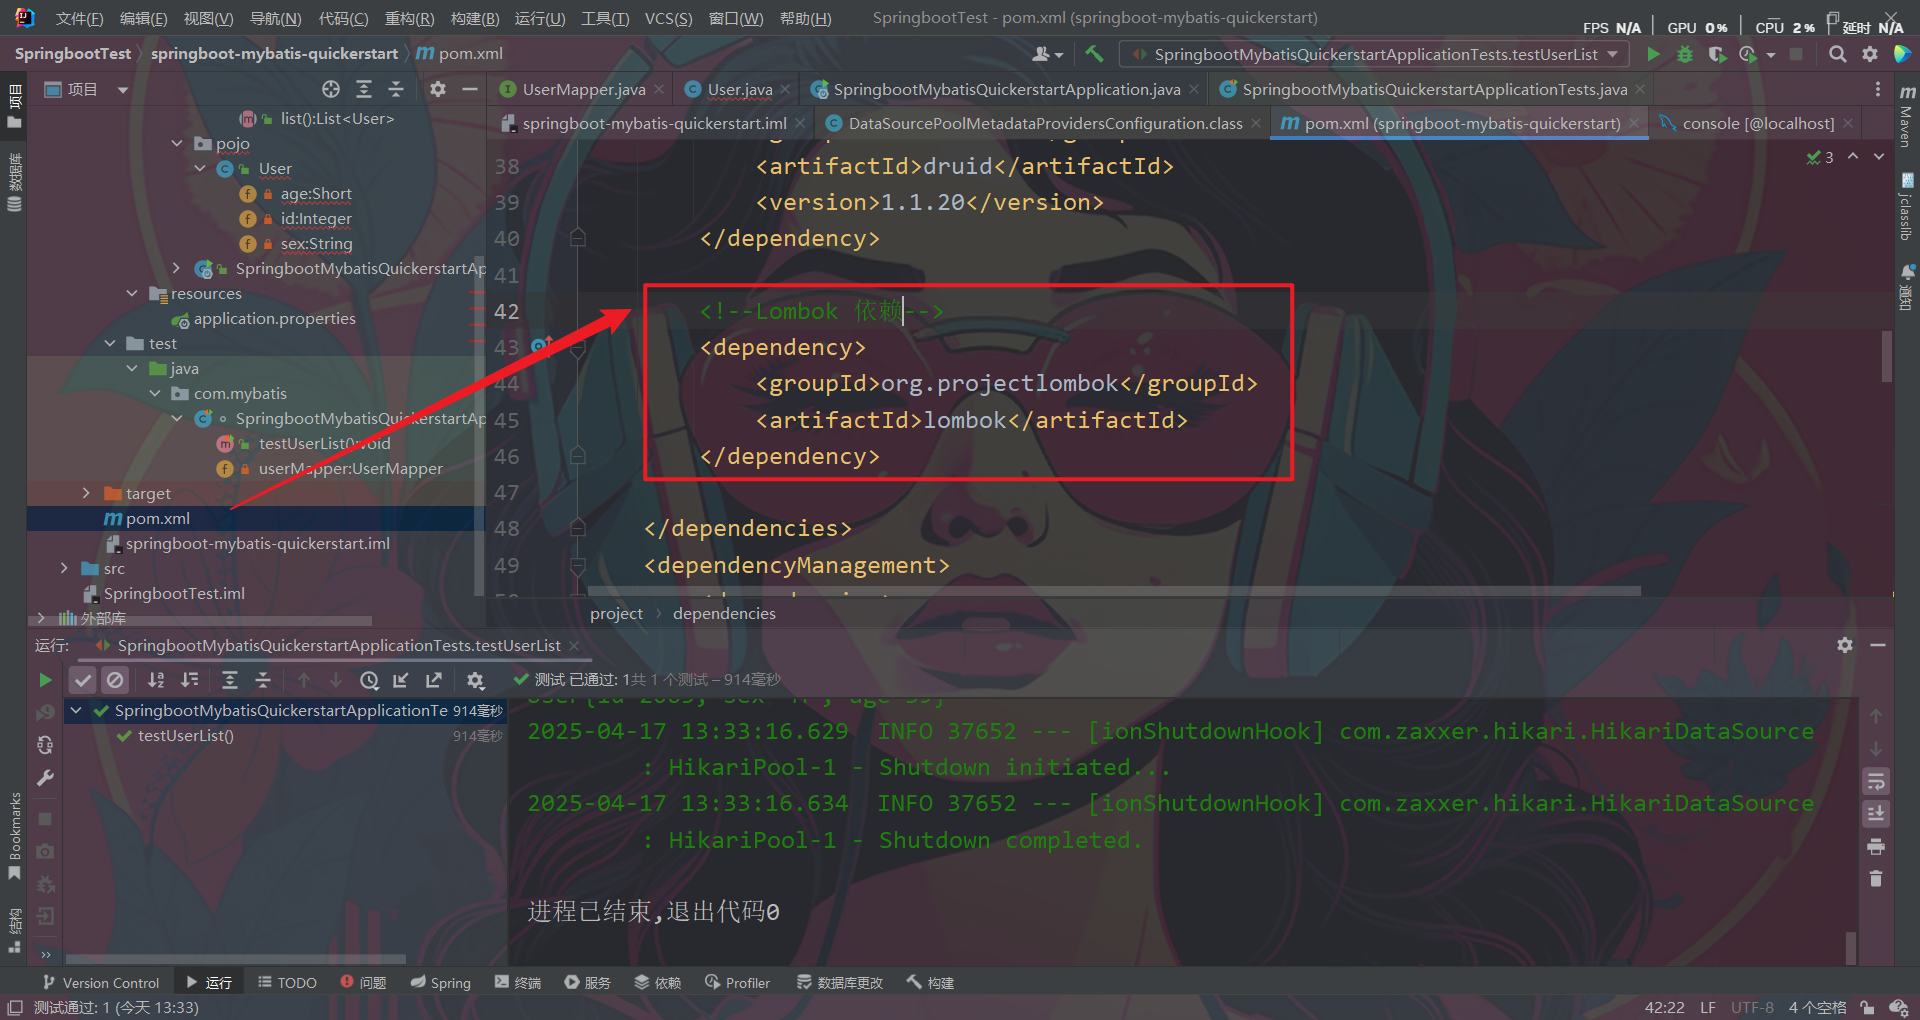This screenshot has height=1020, width=1920.
Task: Switch to console [@localhost] tab
Action: click(1758, 123)
